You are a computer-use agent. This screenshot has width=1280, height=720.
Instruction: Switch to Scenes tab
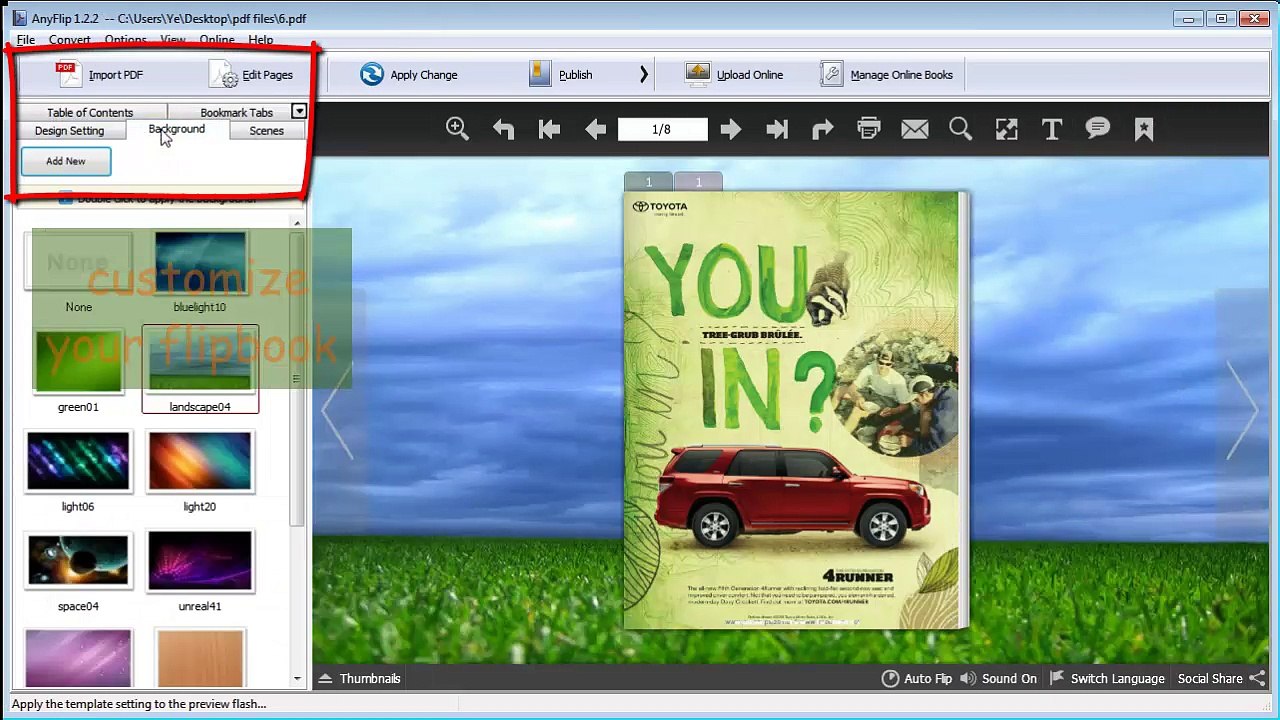[266, 131]
